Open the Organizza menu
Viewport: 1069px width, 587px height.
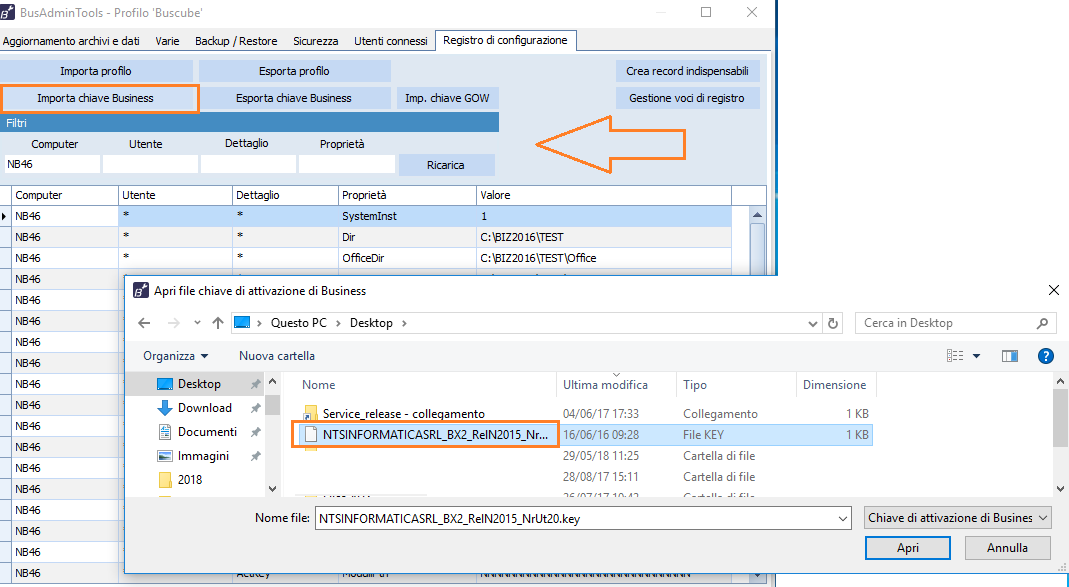pos(175,356)
